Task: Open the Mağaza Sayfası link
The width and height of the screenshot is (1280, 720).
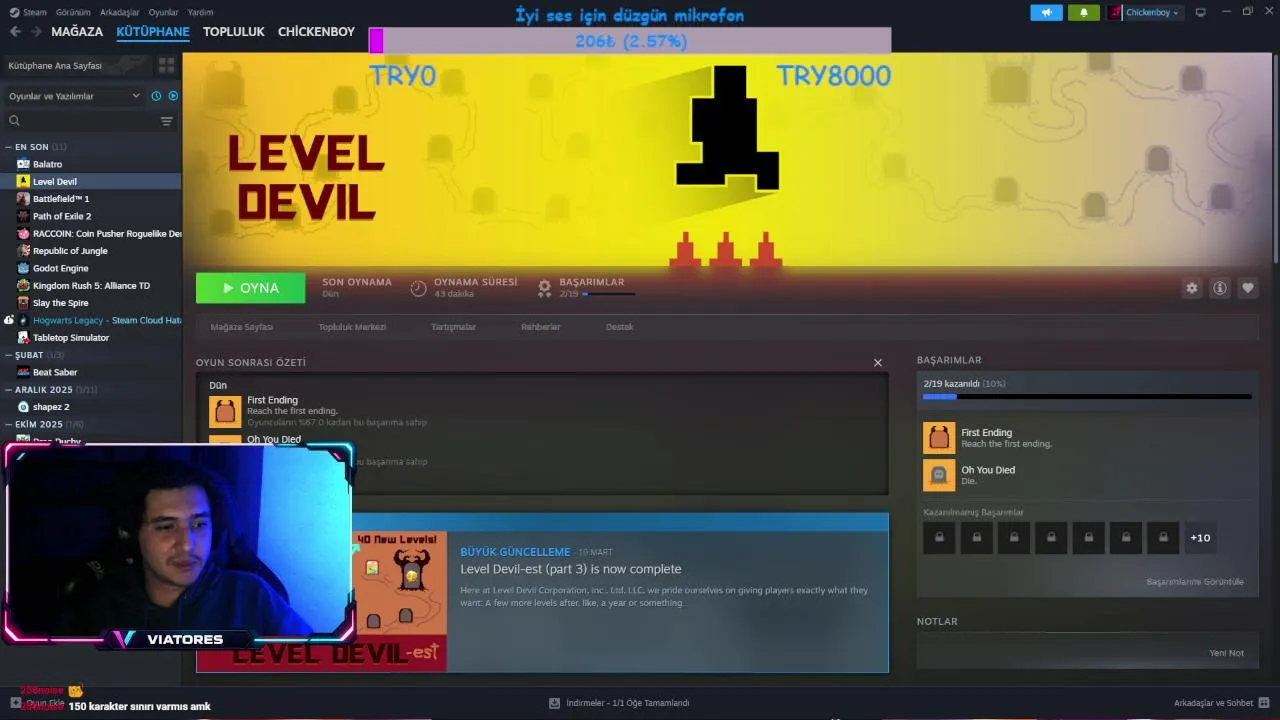Action: tap(241, 327)
